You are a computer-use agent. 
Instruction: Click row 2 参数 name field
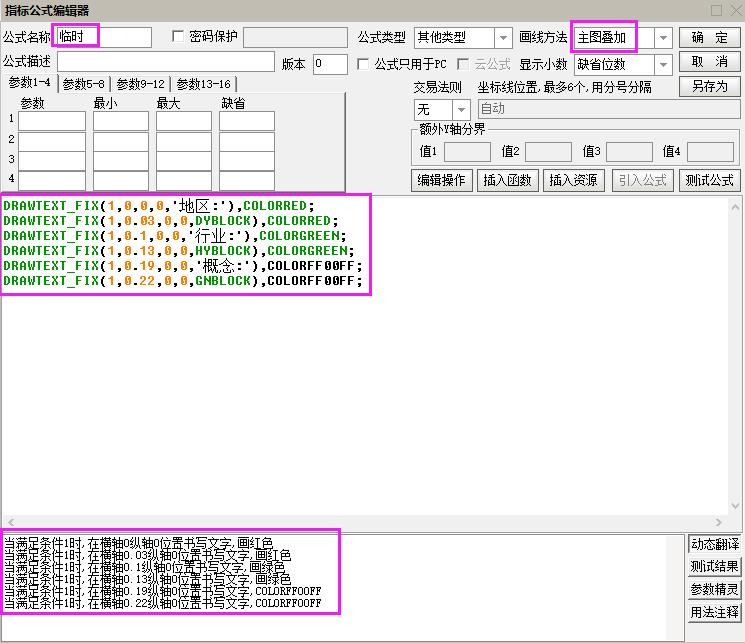[52, 142]
